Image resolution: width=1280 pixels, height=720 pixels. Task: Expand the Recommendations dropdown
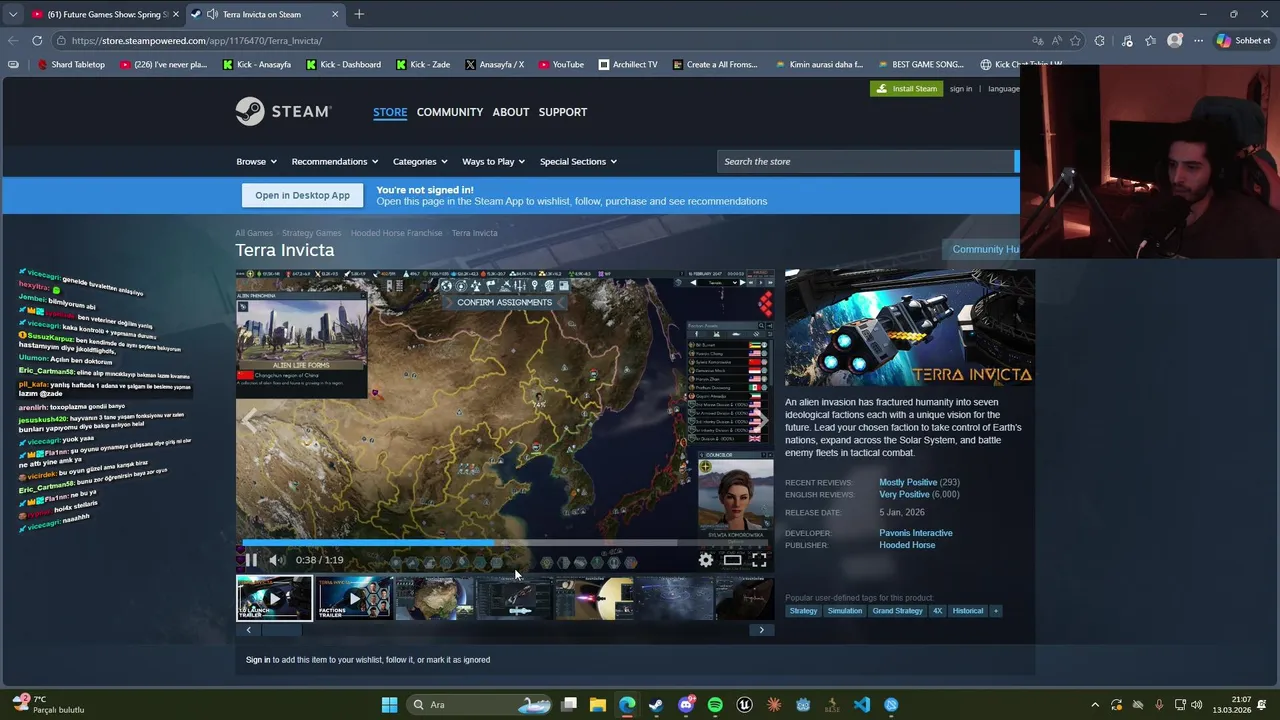[x=335, y=161]
